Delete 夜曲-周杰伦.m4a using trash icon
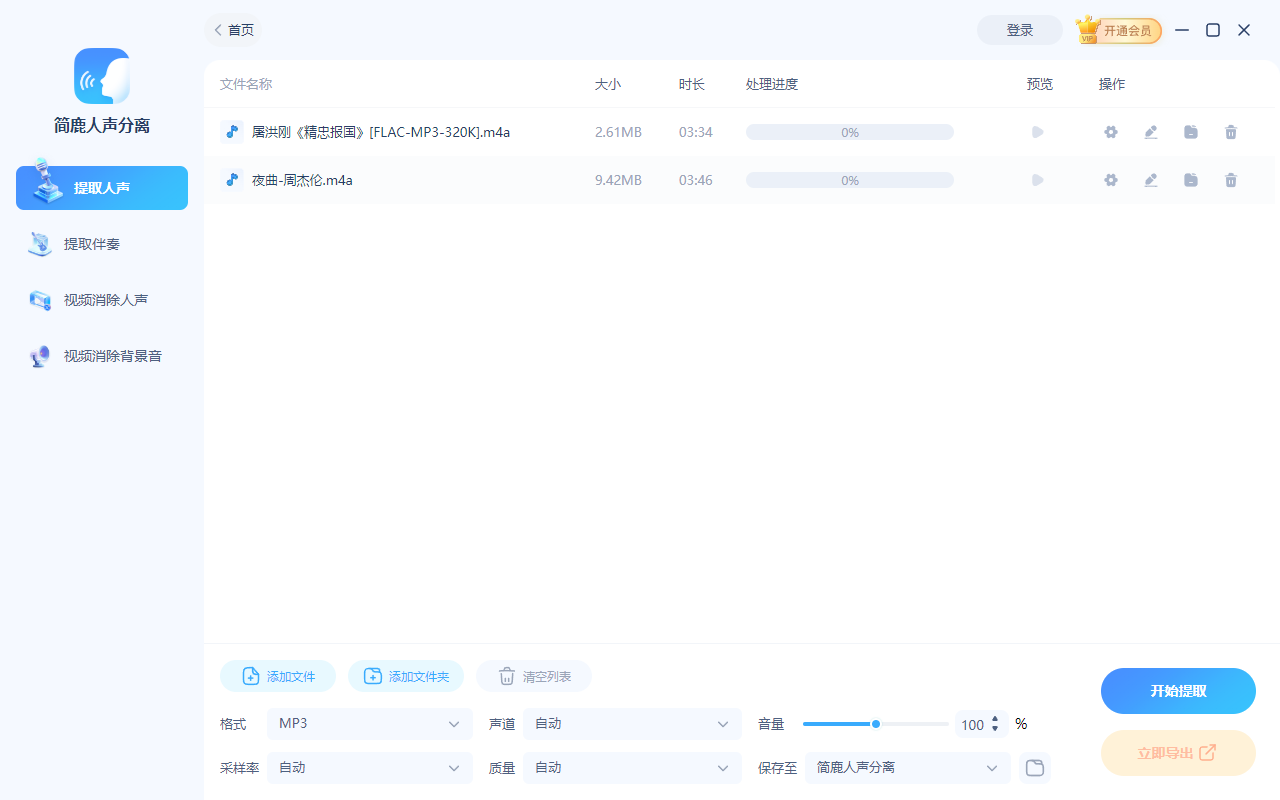 click(x=1231, y=180)
